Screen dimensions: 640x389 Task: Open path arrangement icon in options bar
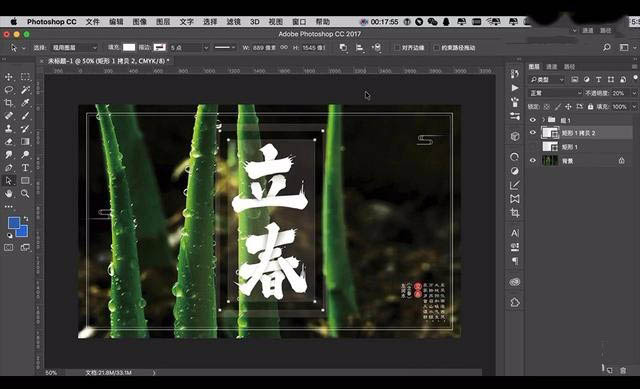[x=377, y=48]
